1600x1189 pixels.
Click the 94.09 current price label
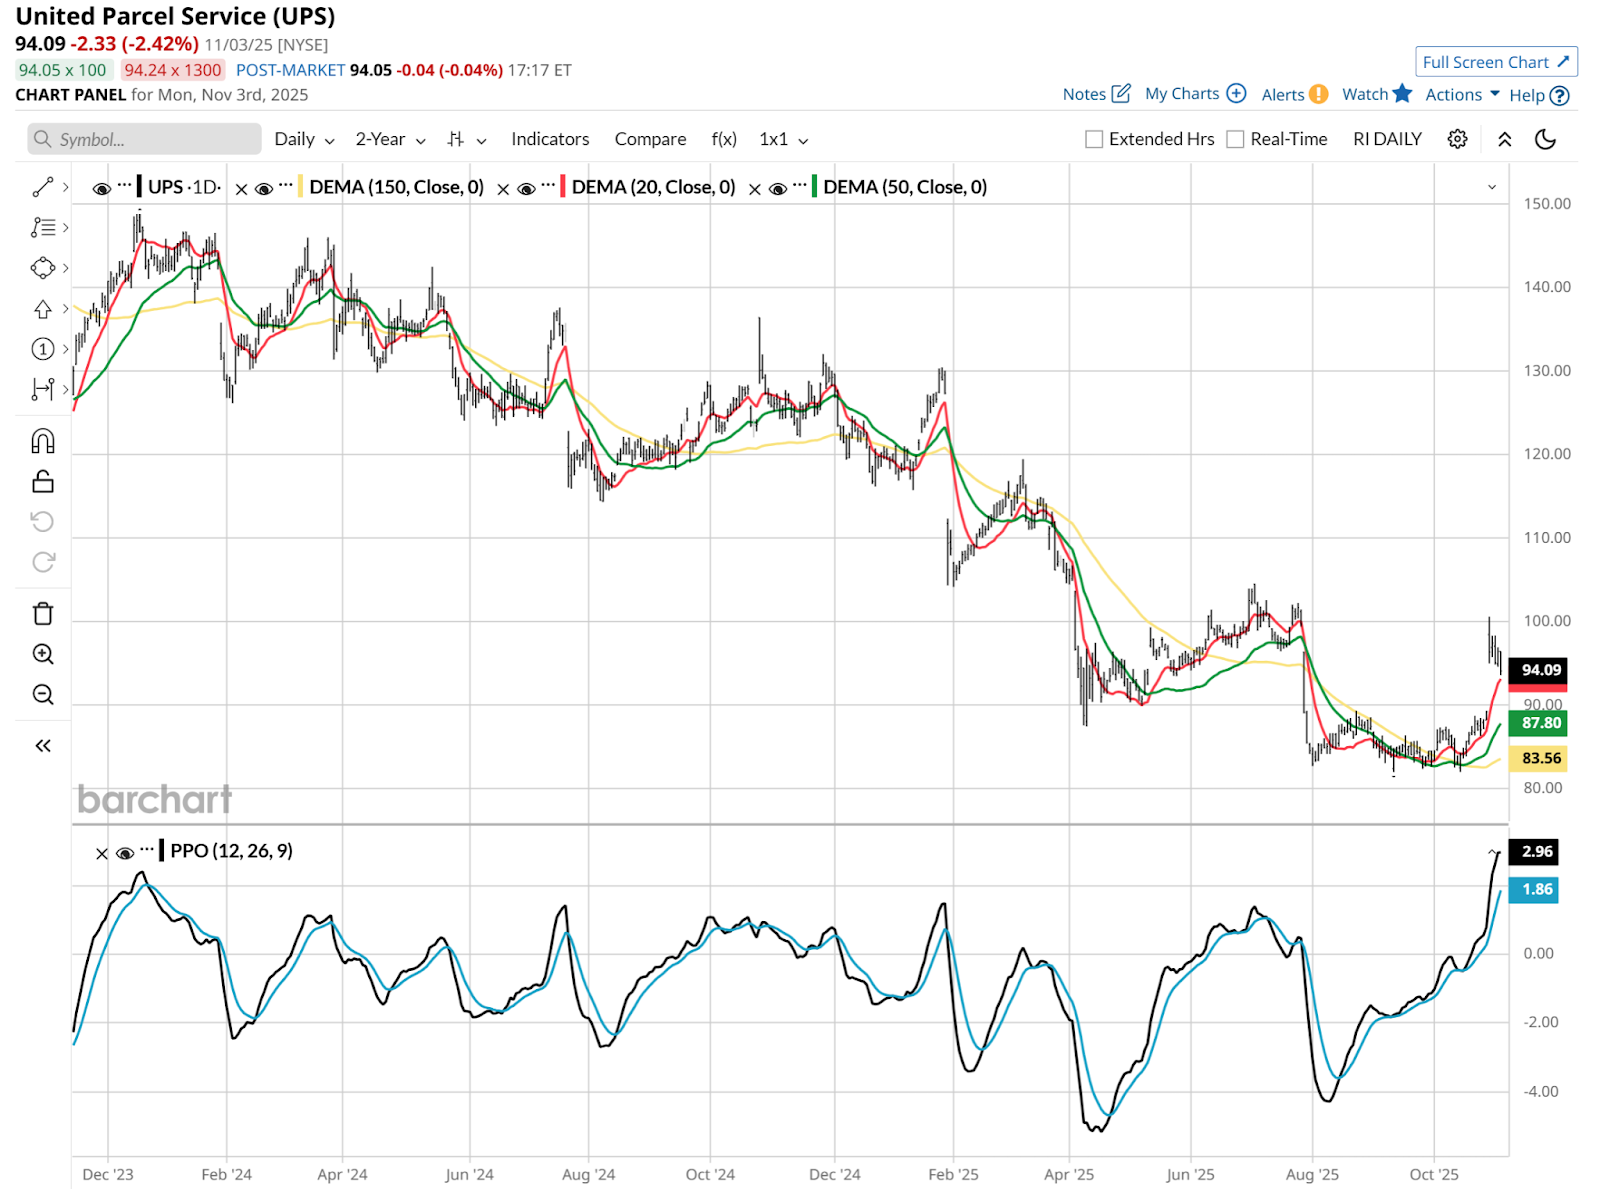tap(1538, 670)
